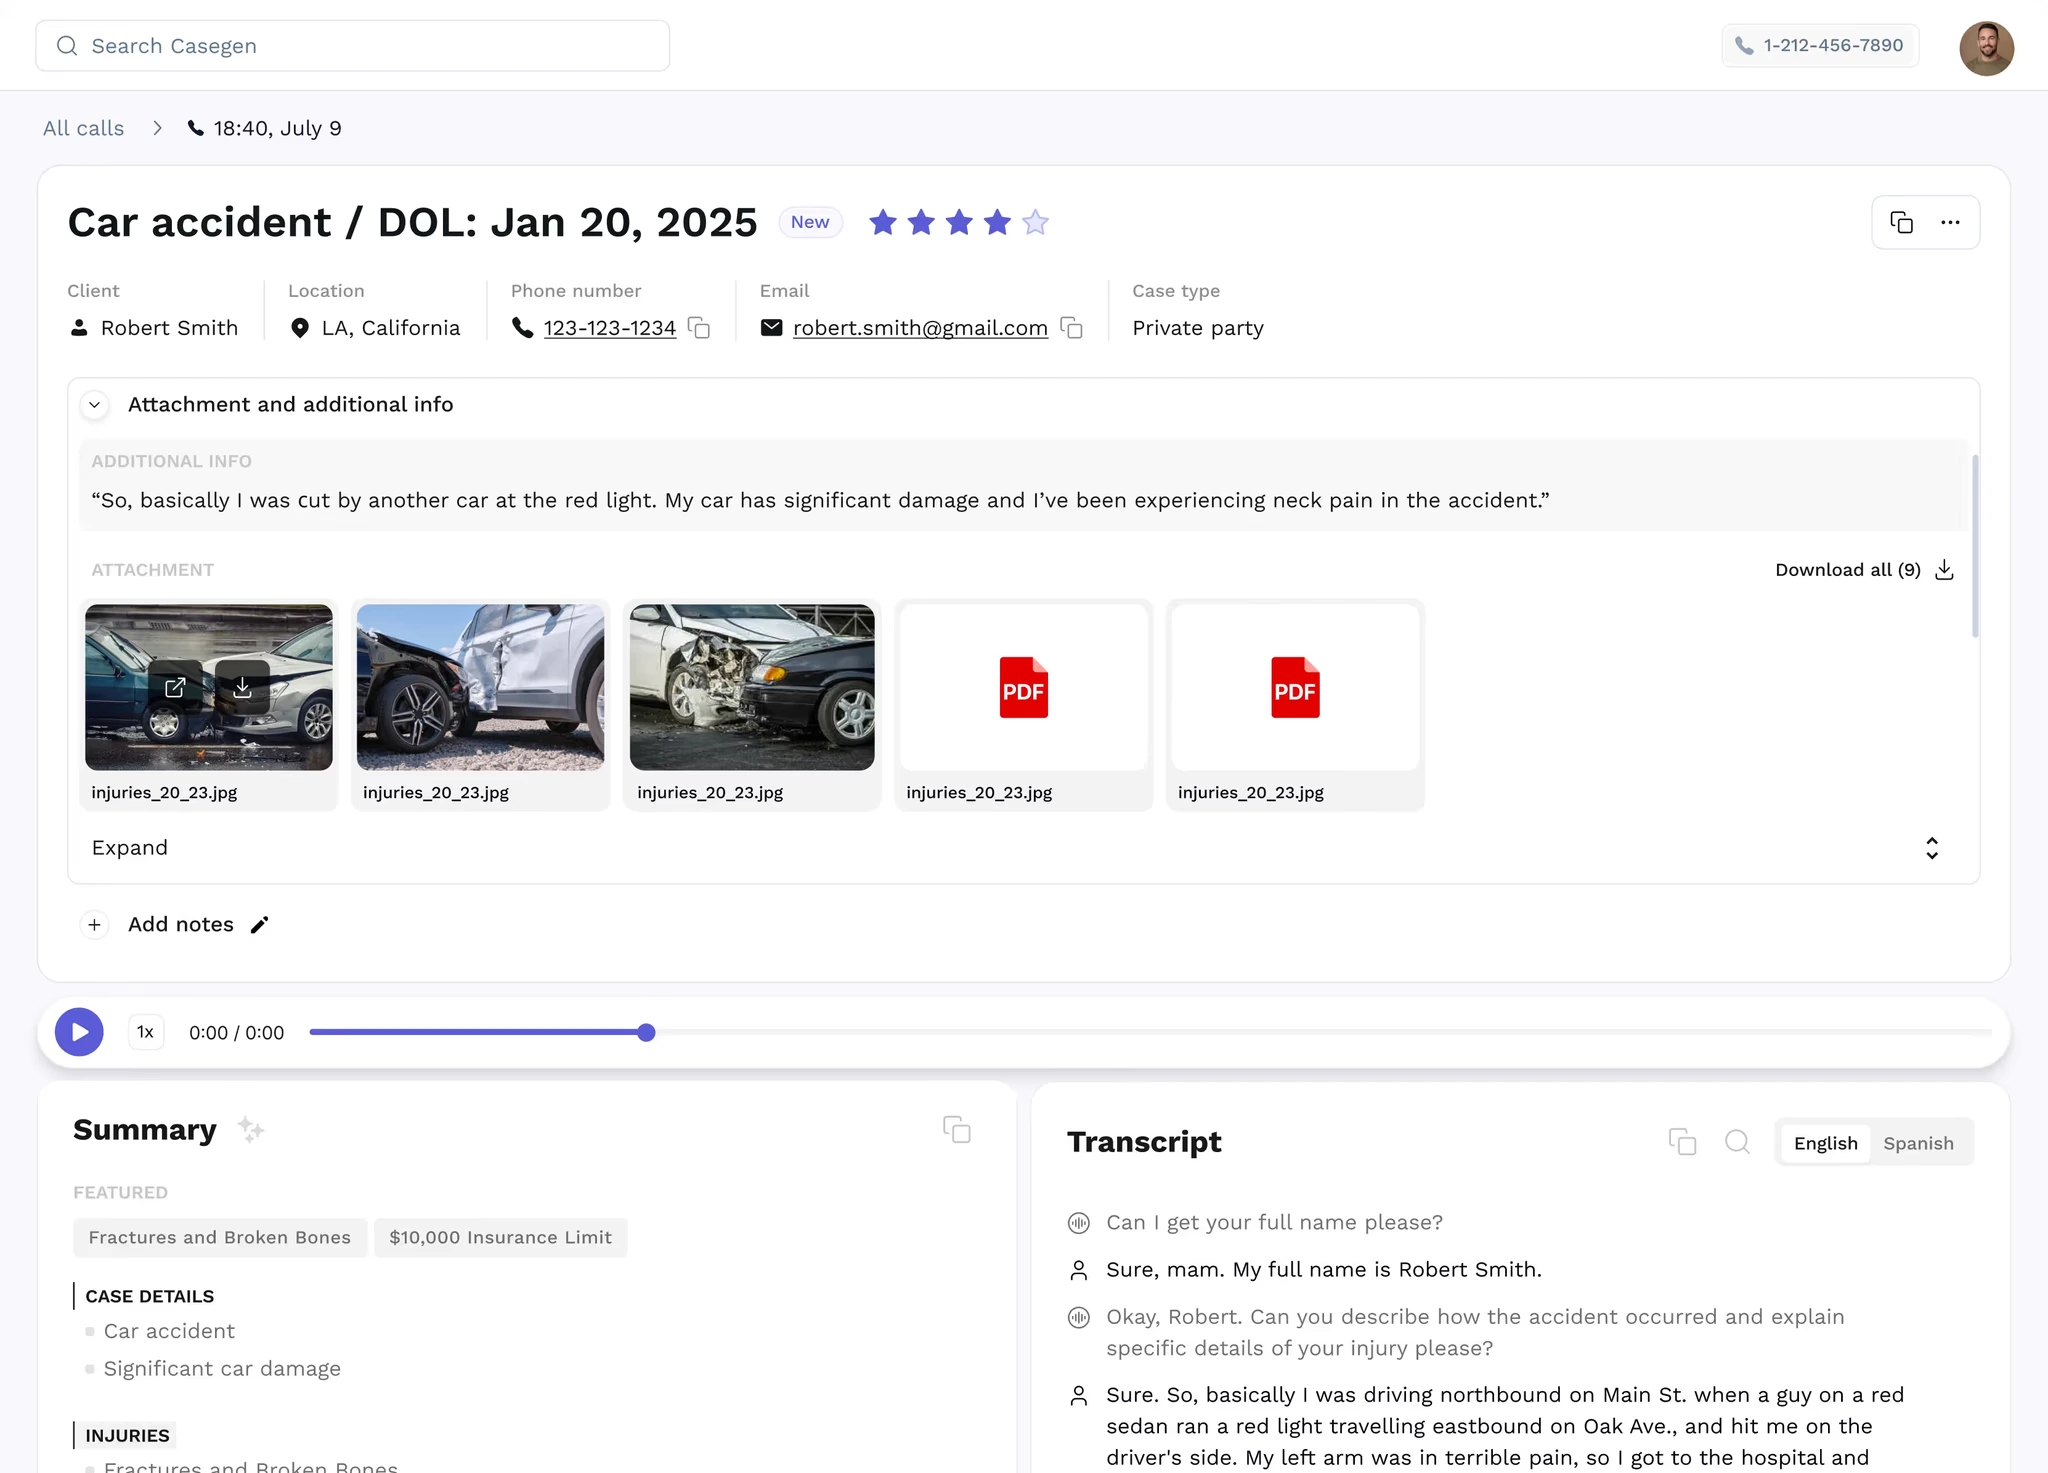Viewport: 2048px width, 1473px height.
Task: Collapse Attachment and additional info section
Action: 95,405
